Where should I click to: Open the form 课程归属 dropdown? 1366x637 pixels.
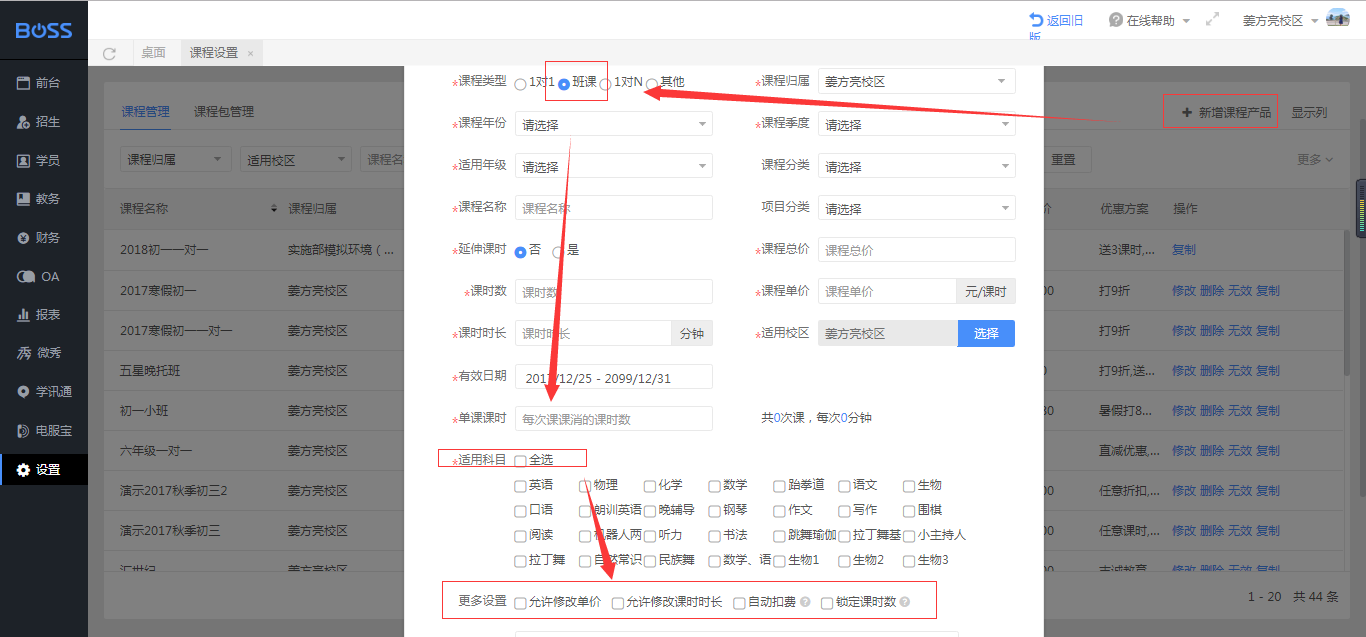916,82
